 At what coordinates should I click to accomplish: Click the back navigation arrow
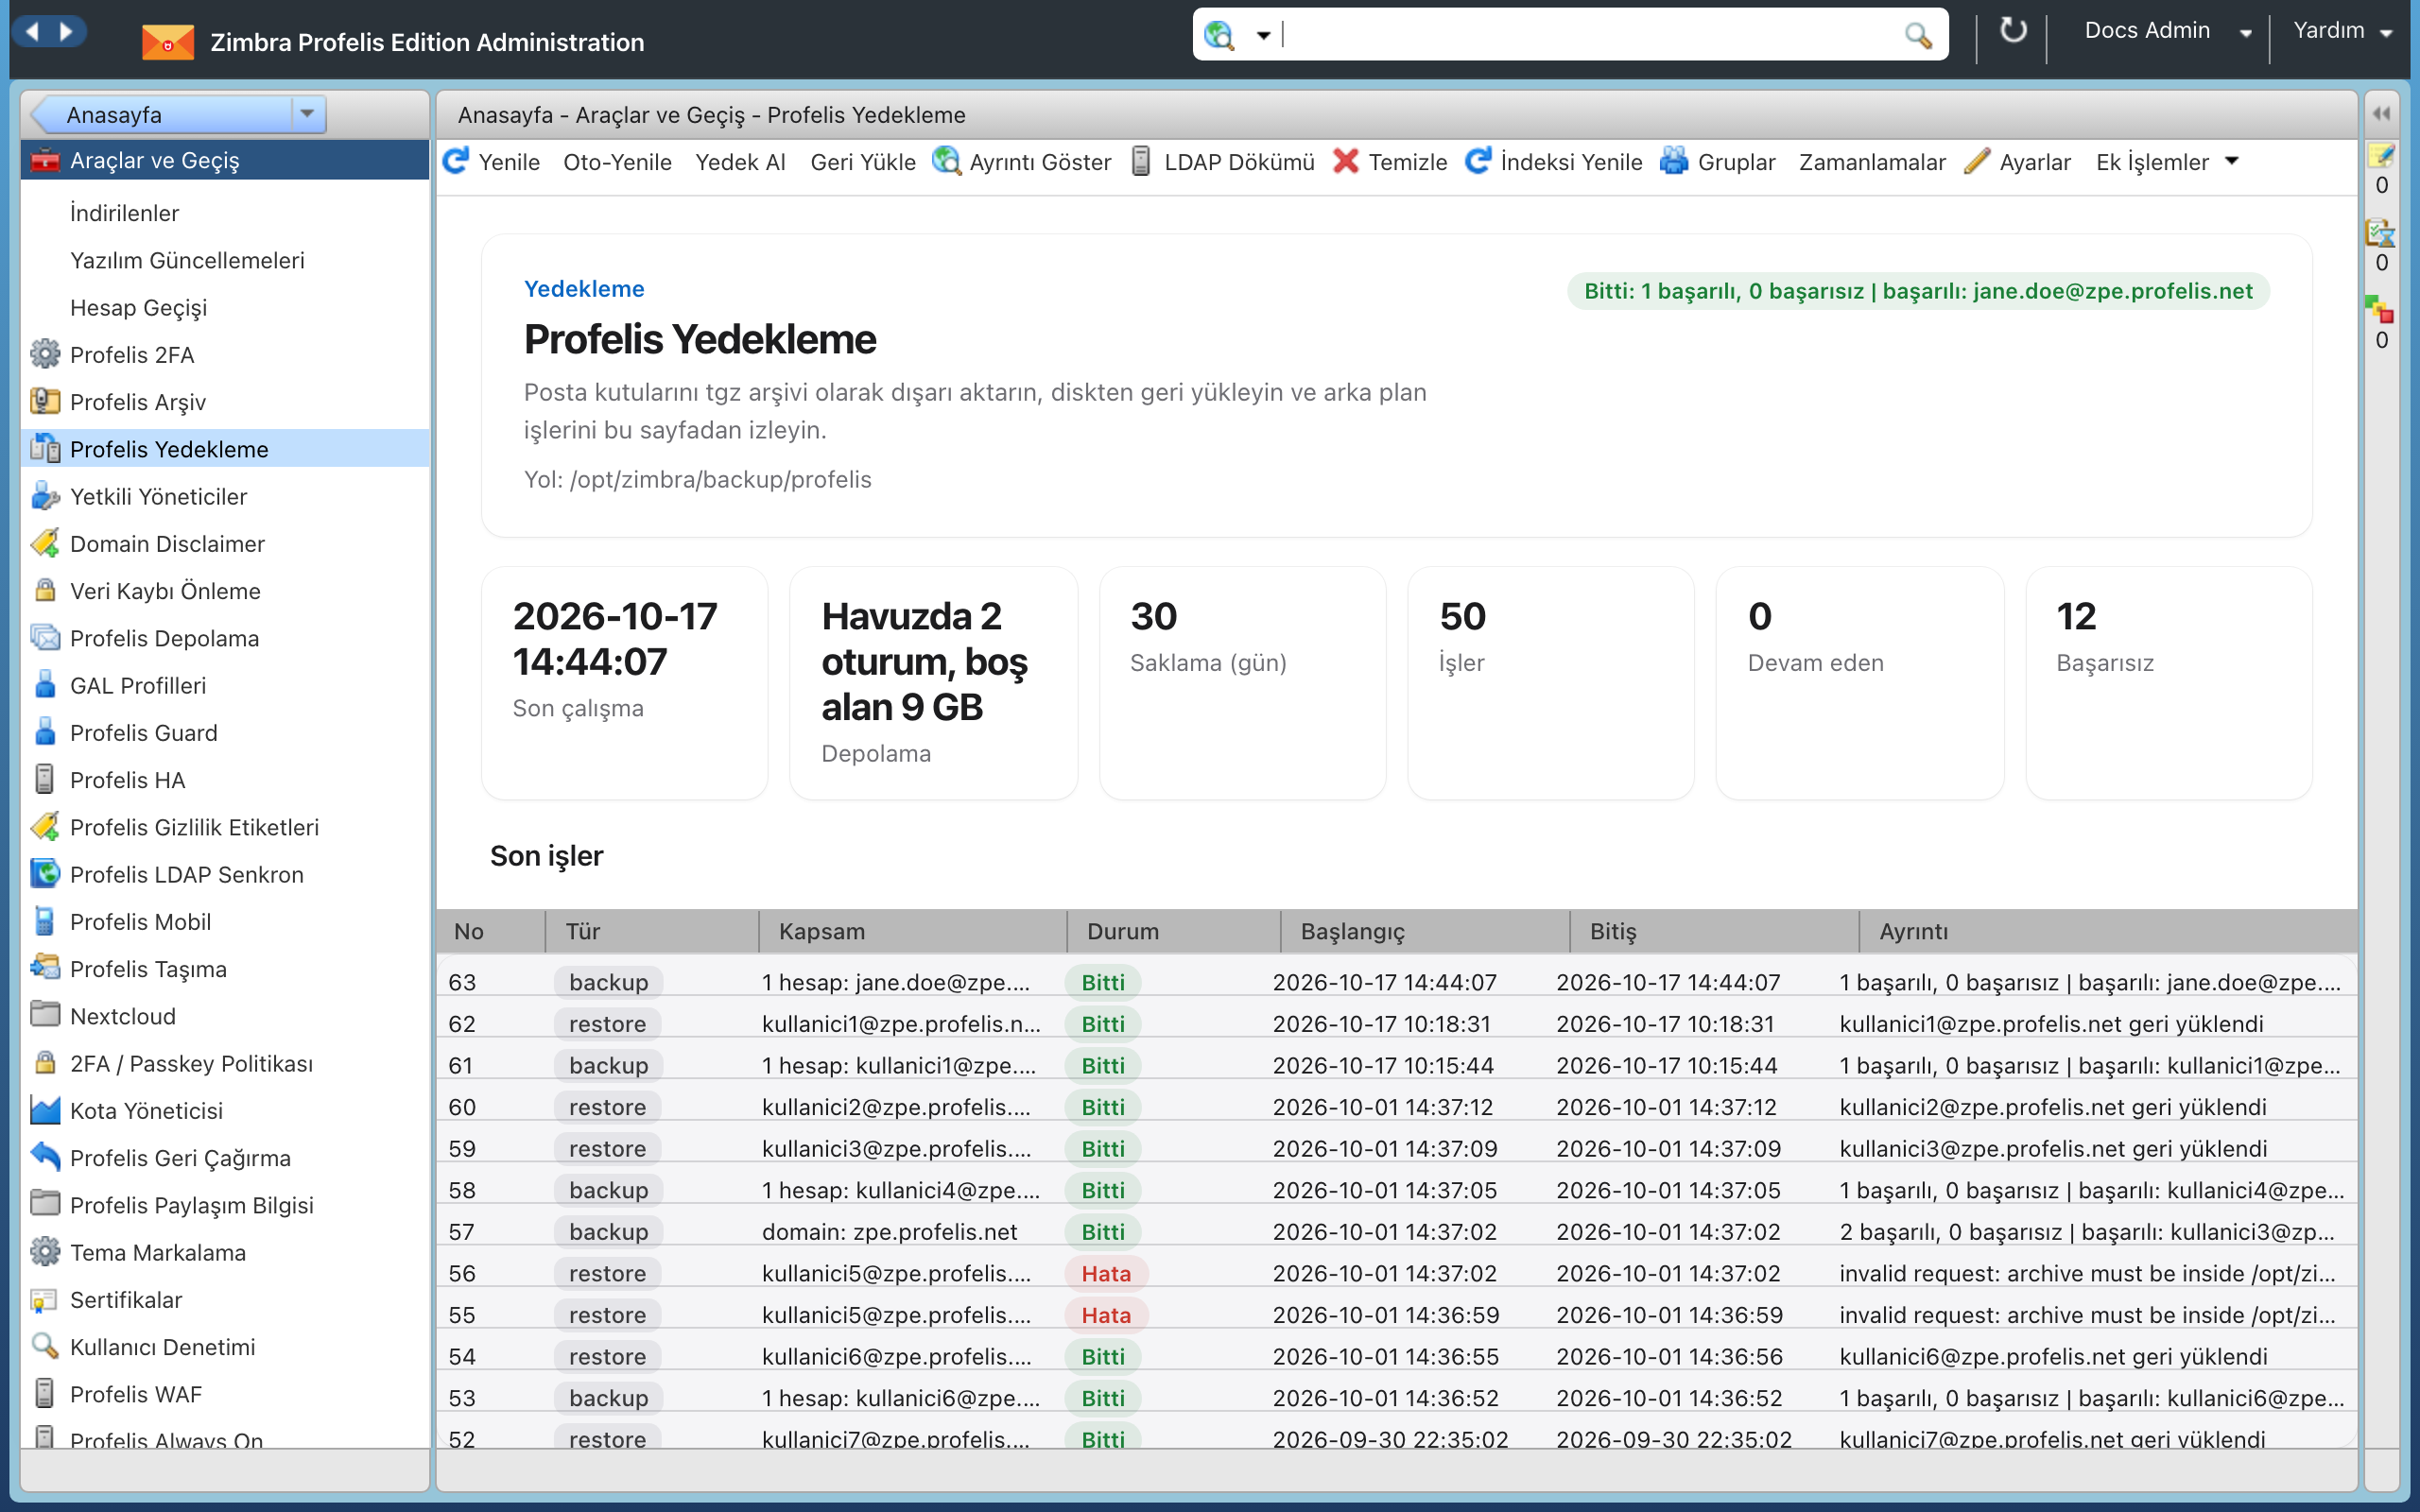32,32
